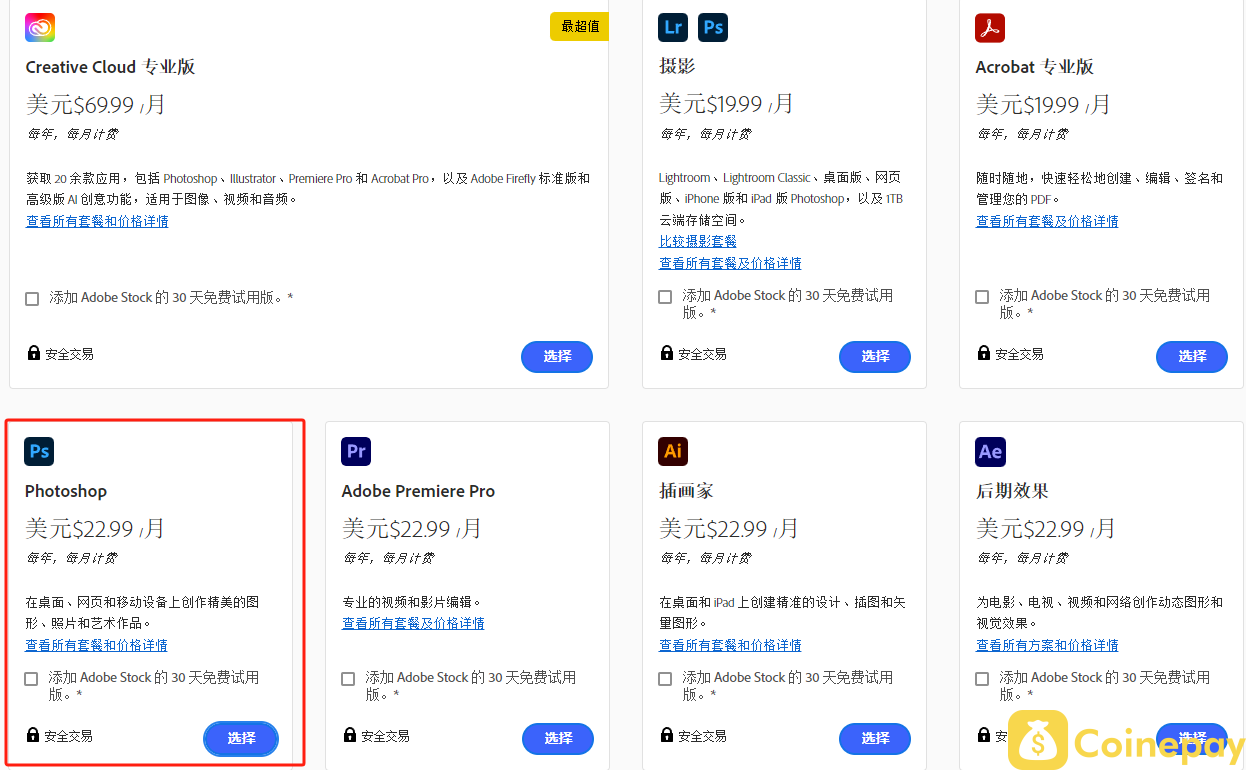Click the Adobe Premiere Pro title

[418, 491]
